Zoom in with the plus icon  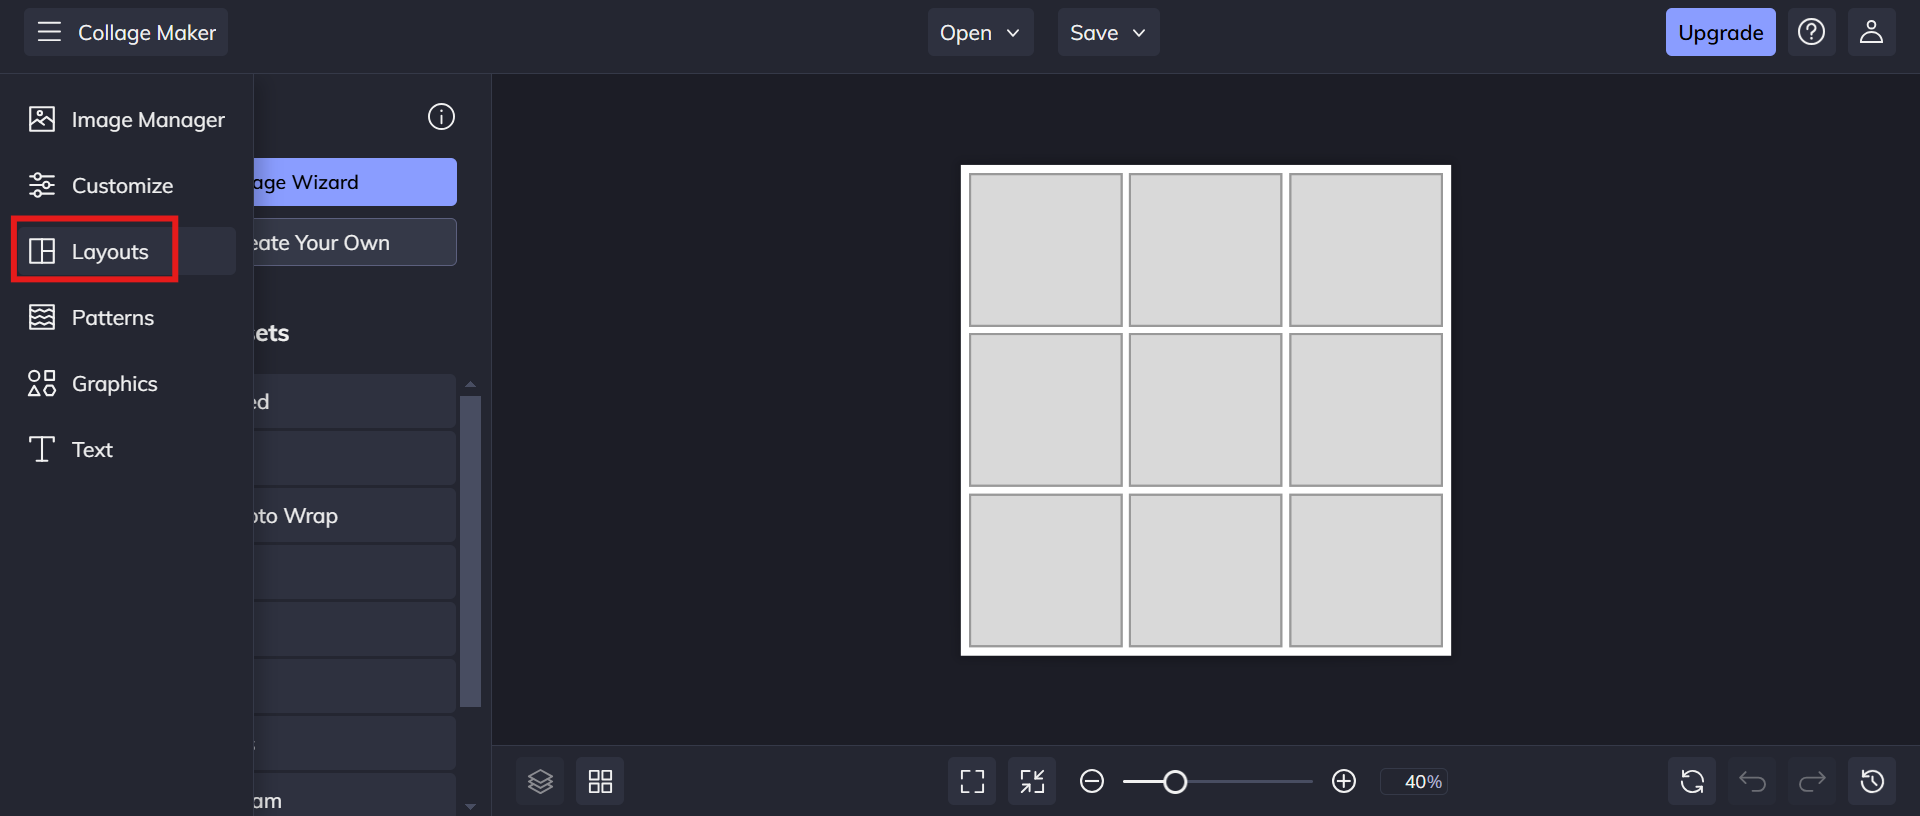point(1344,781)
